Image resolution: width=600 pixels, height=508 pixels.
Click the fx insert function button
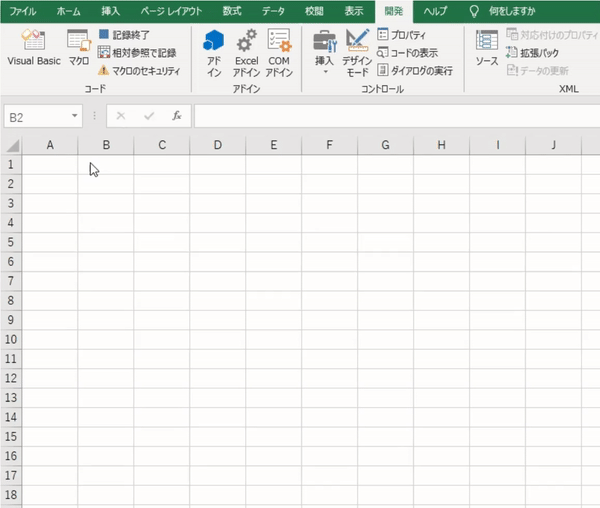(176, 116)
